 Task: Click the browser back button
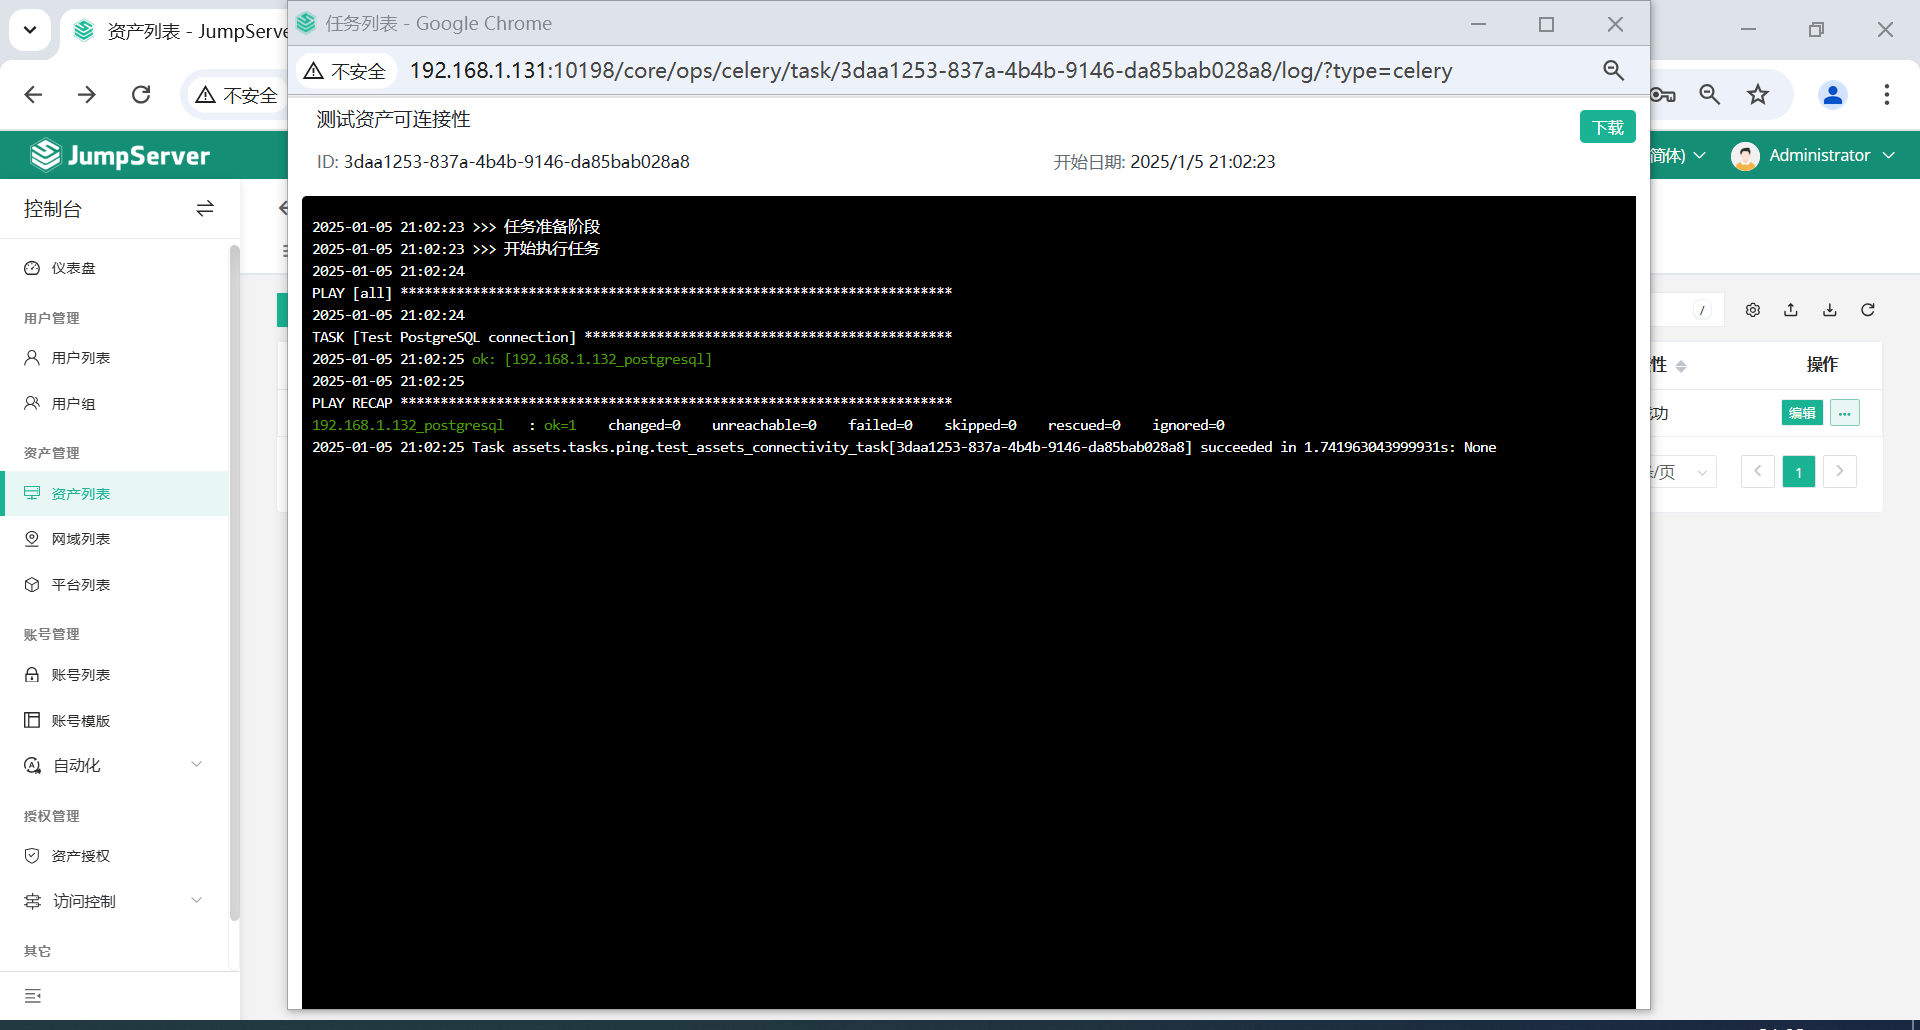click(33, 94)
